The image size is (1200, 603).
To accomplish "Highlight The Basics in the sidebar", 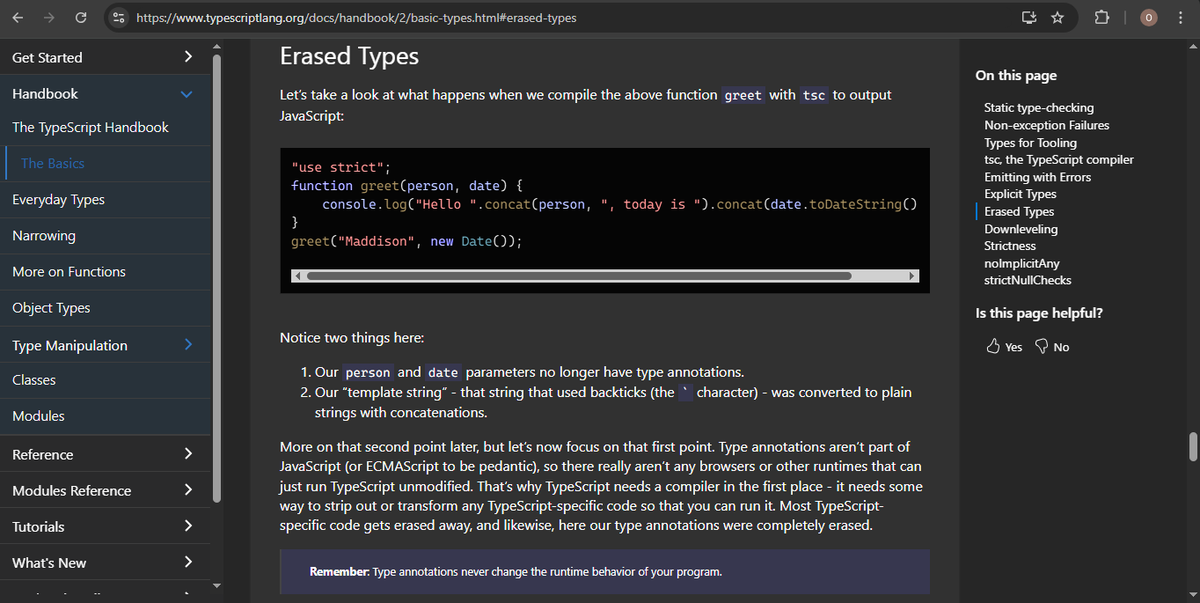I will tap(51, 163).
